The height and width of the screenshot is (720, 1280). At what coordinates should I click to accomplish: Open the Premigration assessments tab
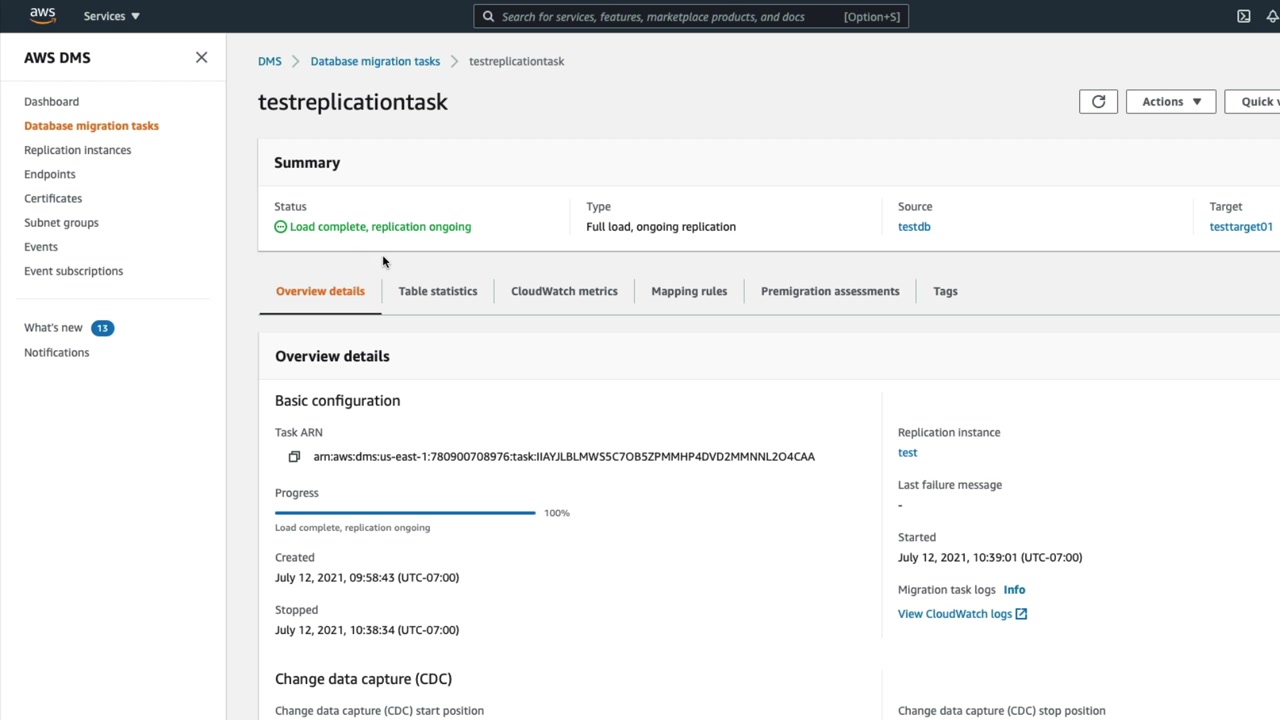coord(830,291)
